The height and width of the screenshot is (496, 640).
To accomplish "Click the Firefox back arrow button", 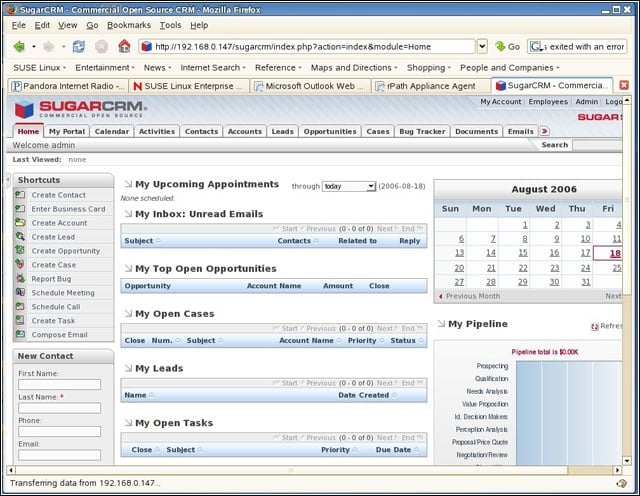I will [19, 47].
